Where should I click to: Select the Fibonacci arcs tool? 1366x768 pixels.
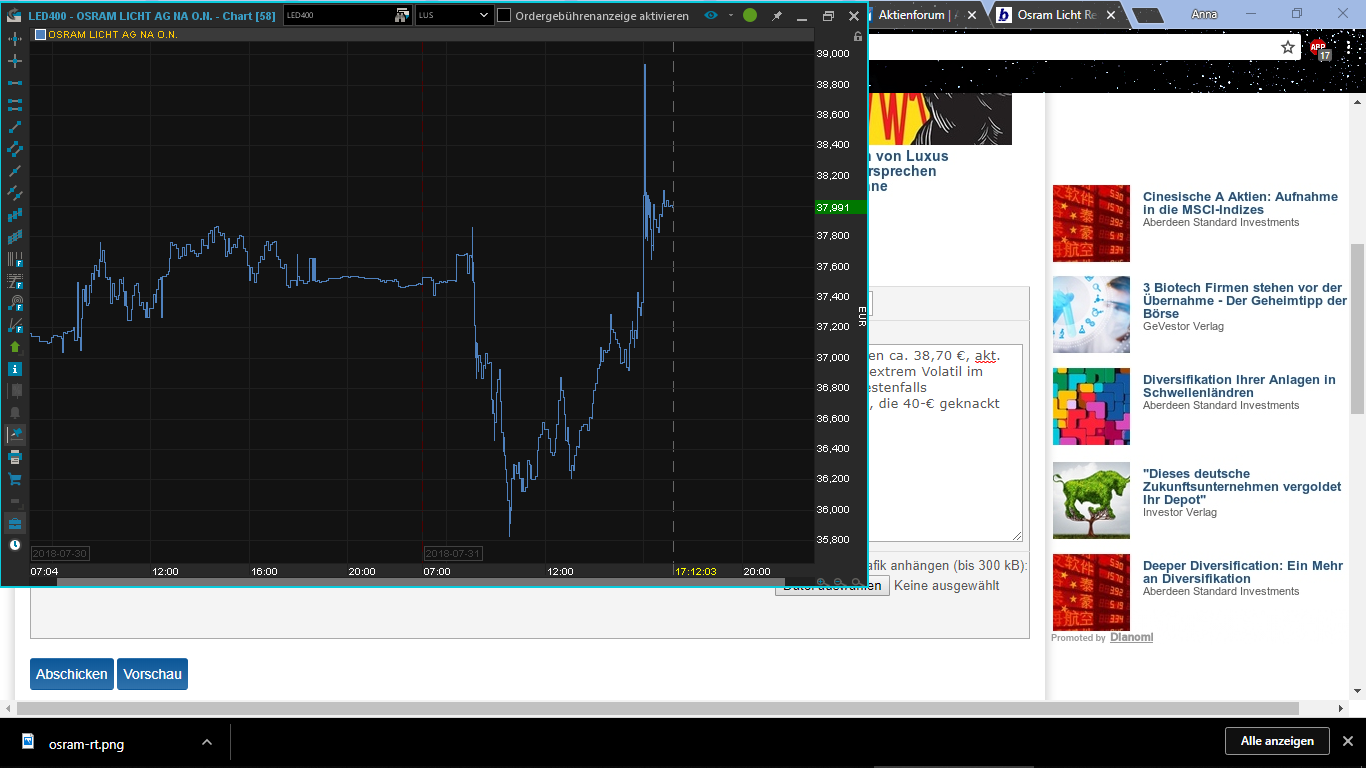(15, 303)
